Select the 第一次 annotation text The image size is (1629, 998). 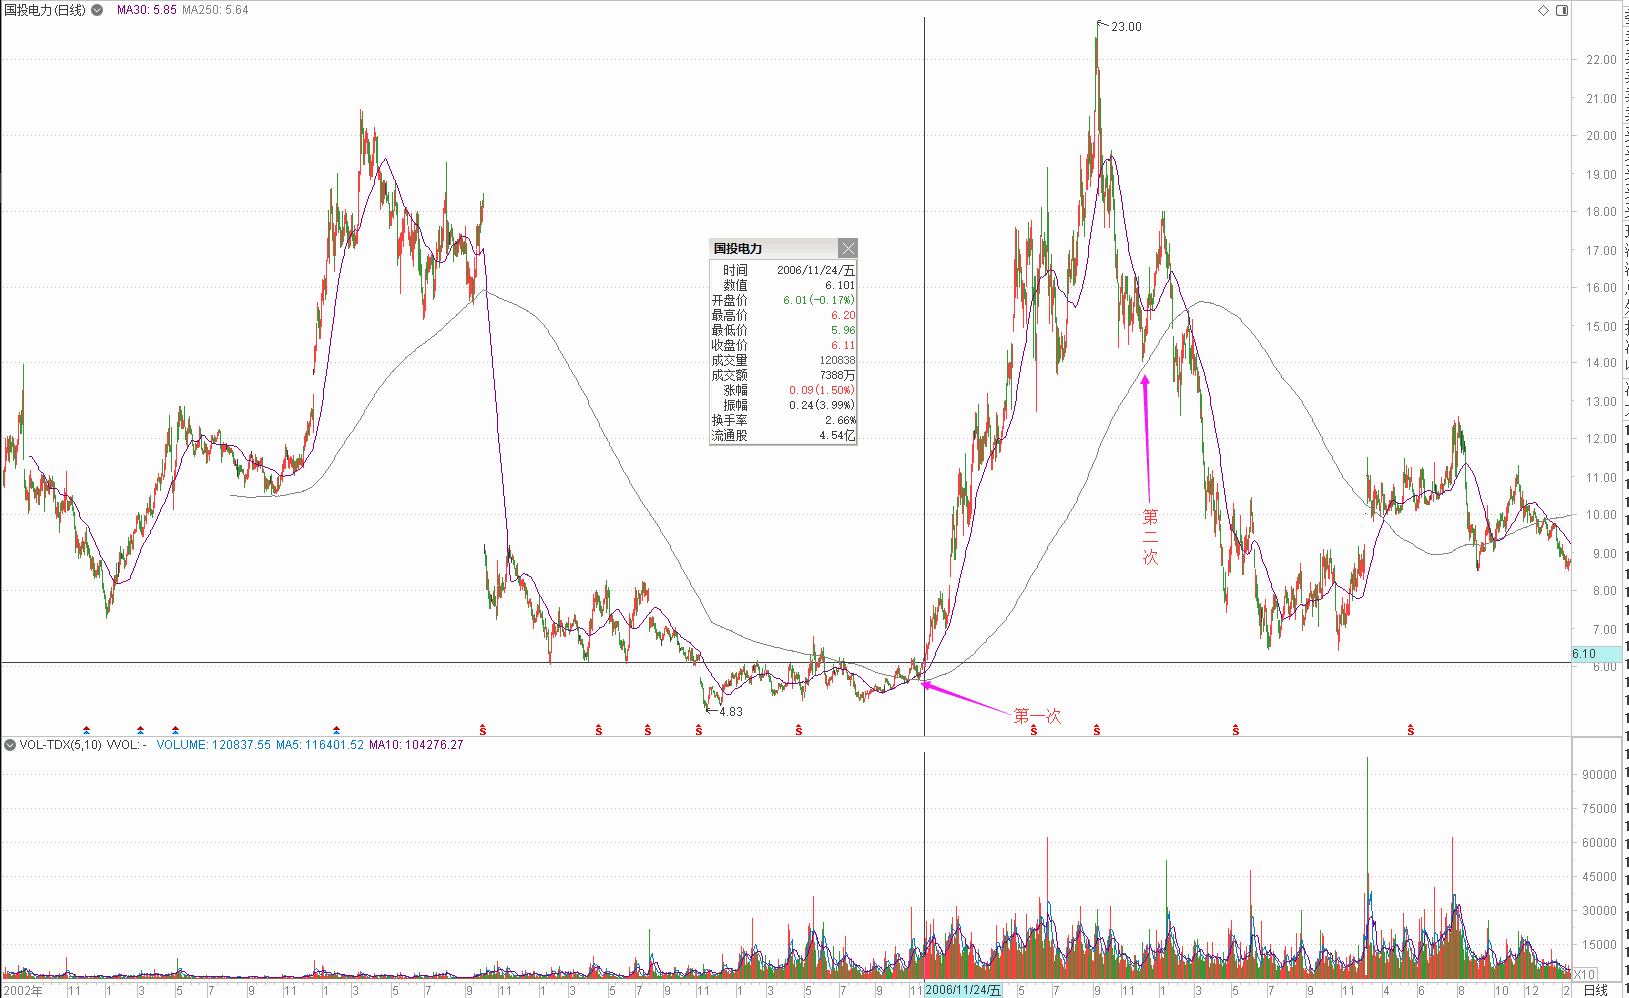(x=1037, y=716)
